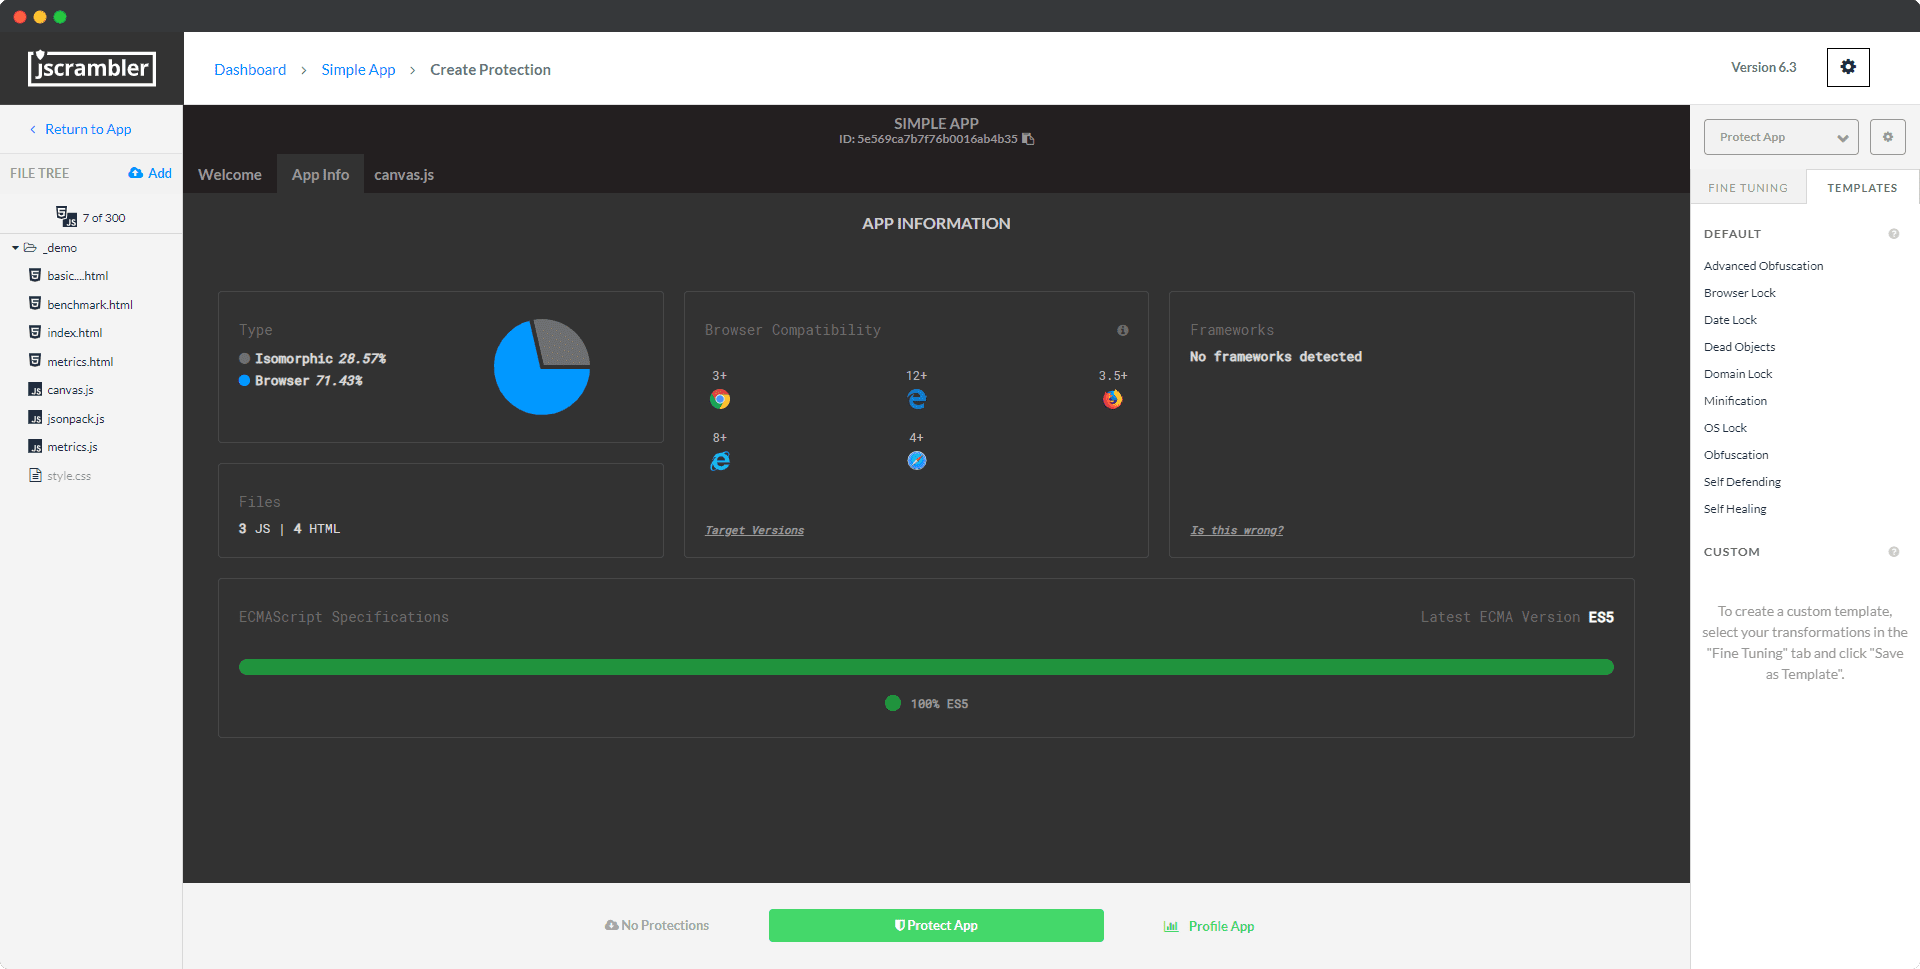Click the cloud icon beside No Protections

coord(611,925)
